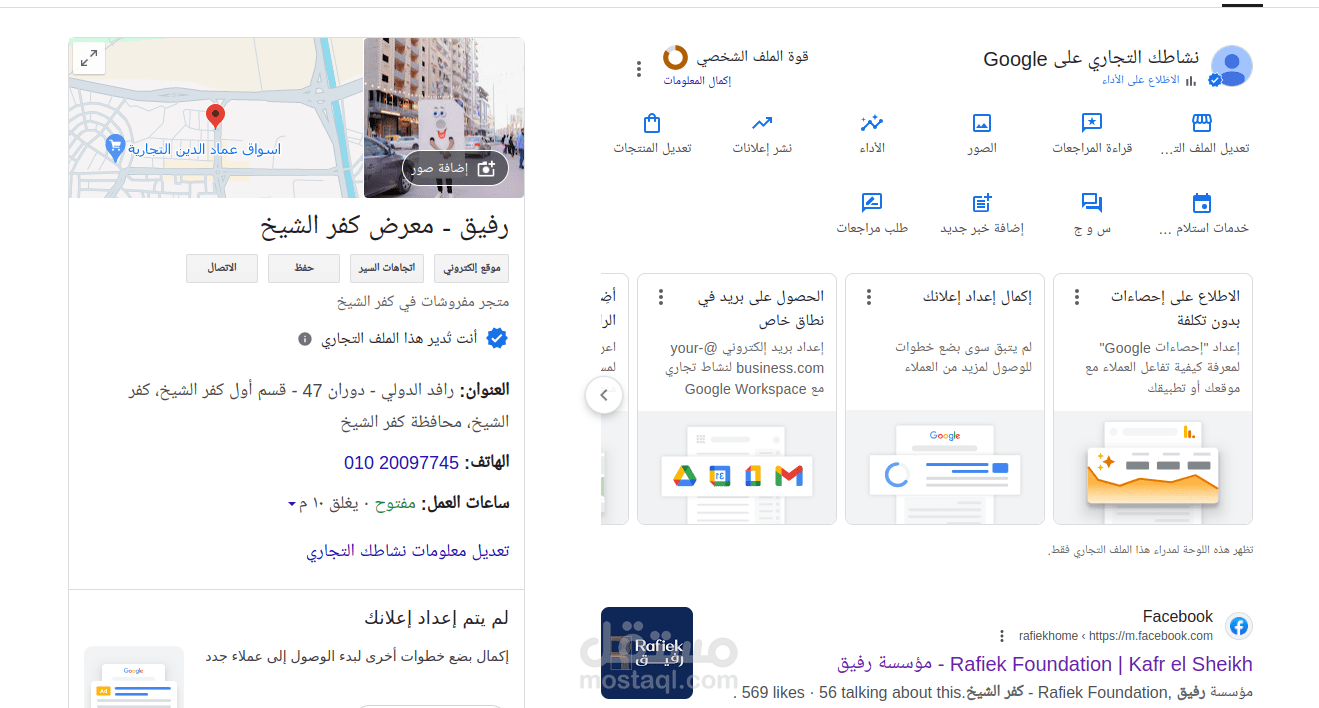
Task: Expand the map with the fullscreen icon
Action: pyautogui.click(x=89, y=58)
